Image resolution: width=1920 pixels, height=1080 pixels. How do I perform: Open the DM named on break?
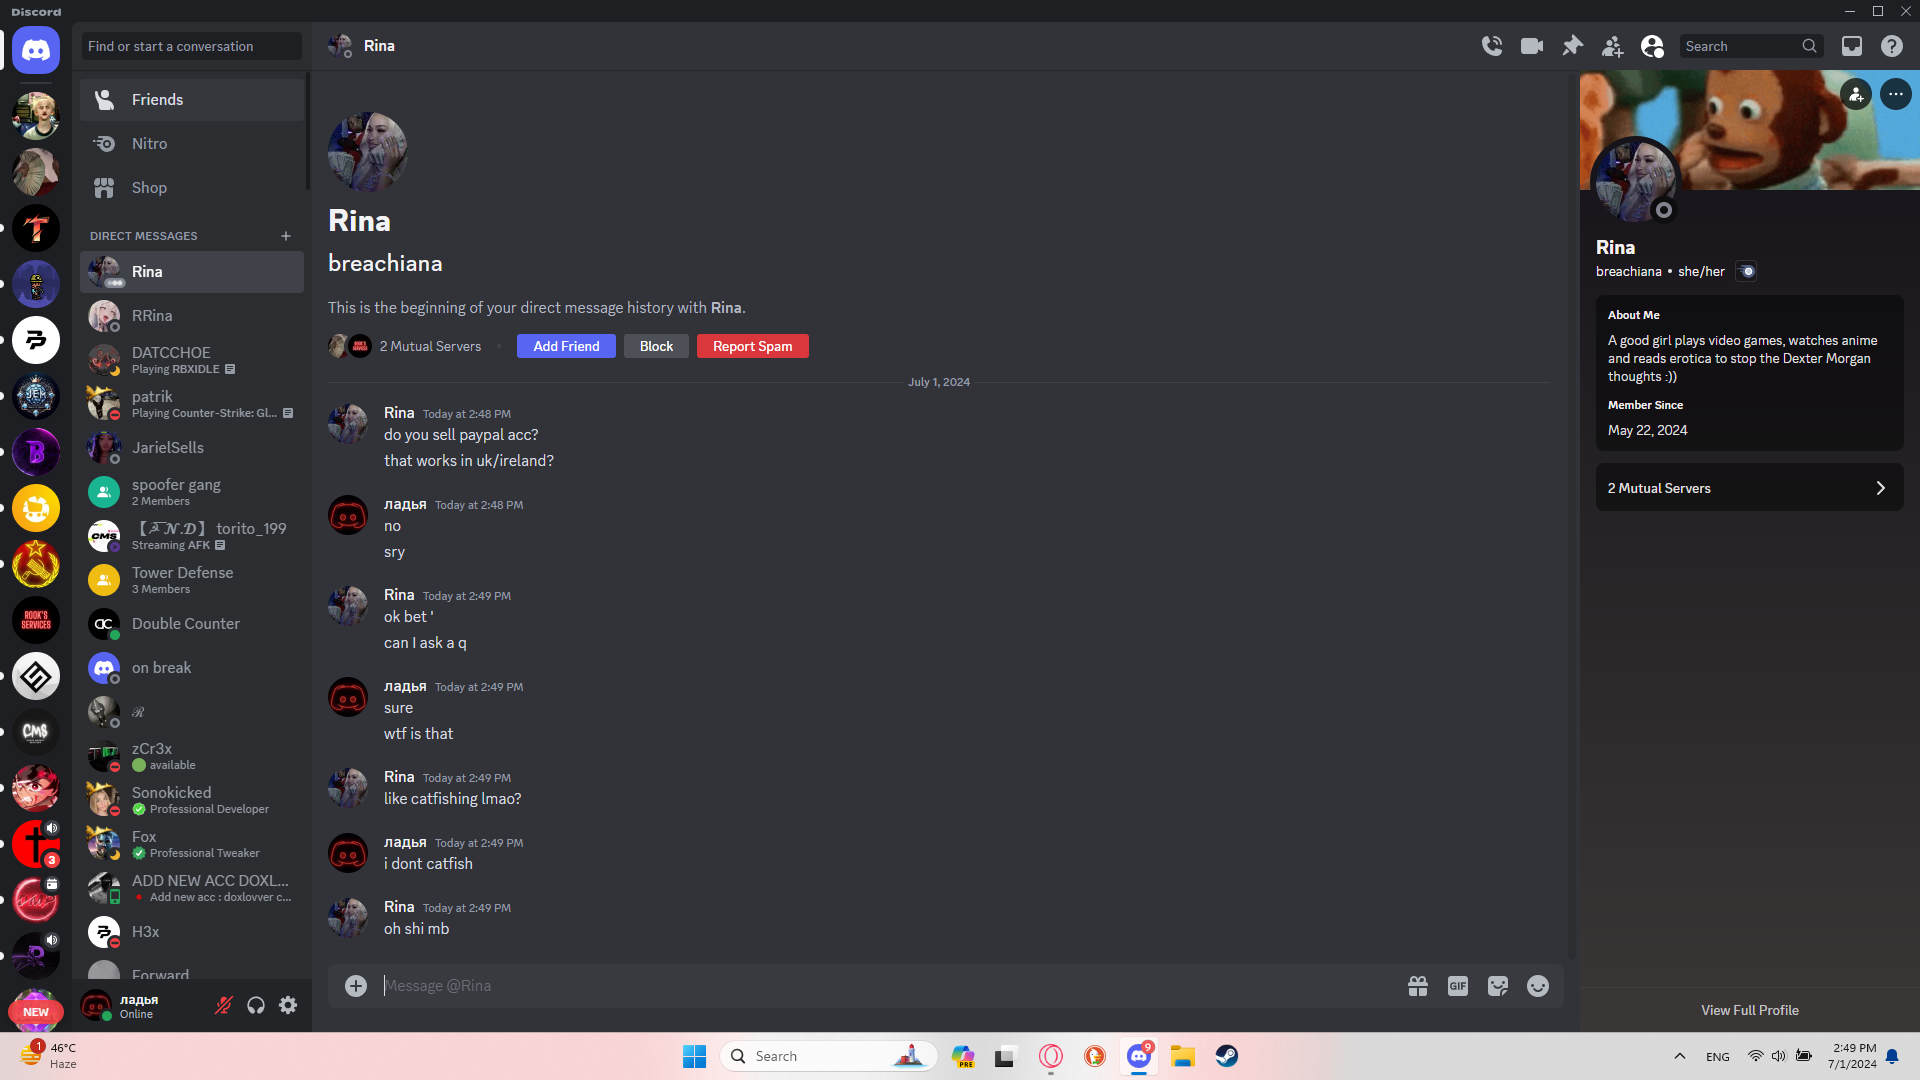click(192, 668)
